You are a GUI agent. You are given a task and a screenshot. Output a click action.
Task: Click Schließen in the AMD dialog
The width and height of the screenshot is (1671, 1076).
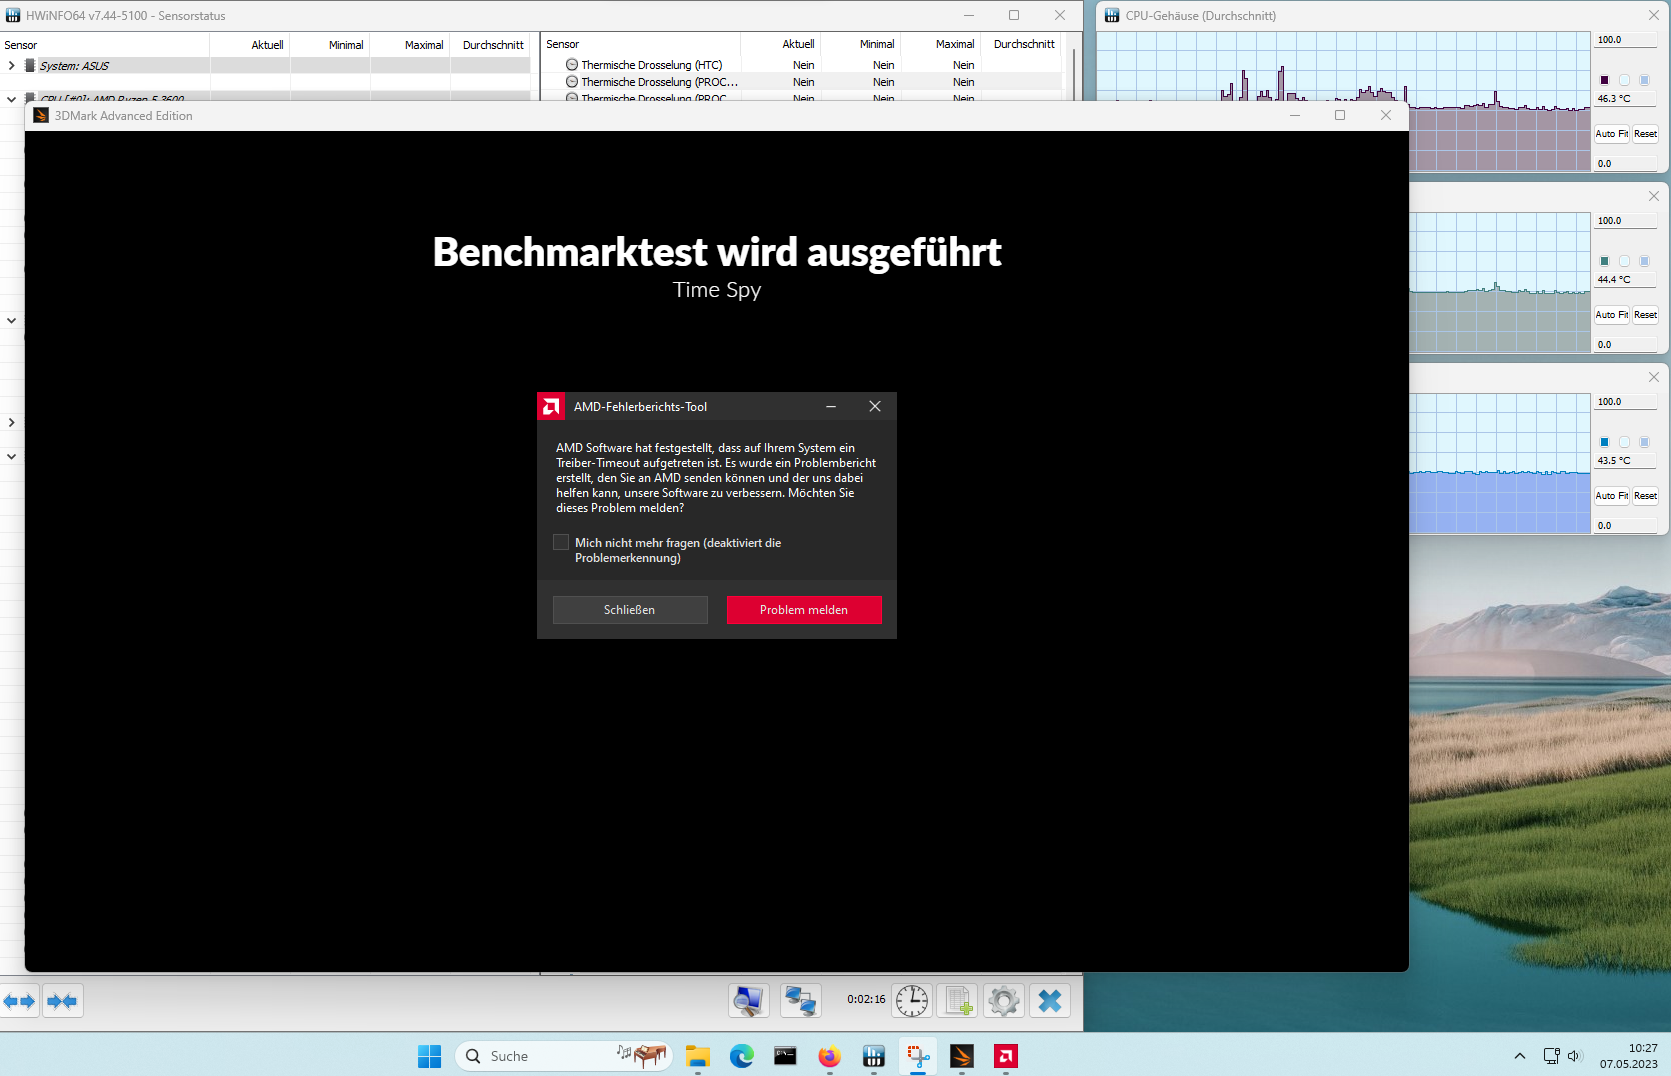click(x=630, y=610)
